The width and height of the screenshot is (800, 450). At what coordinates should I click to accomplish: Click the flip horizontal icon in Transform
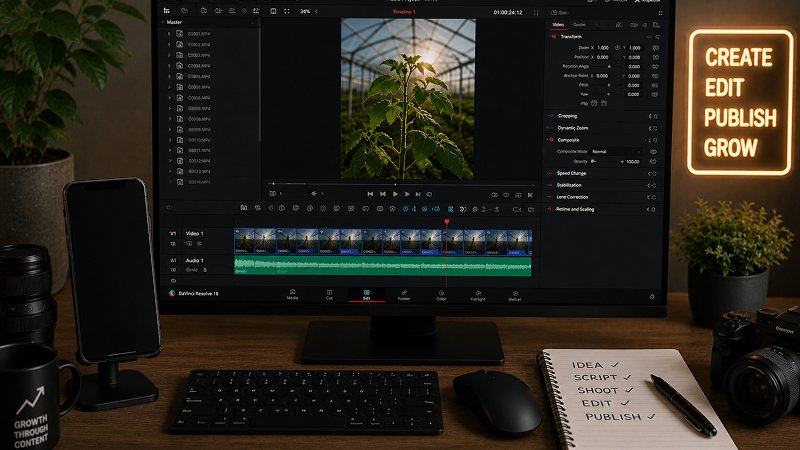[594, 103]
